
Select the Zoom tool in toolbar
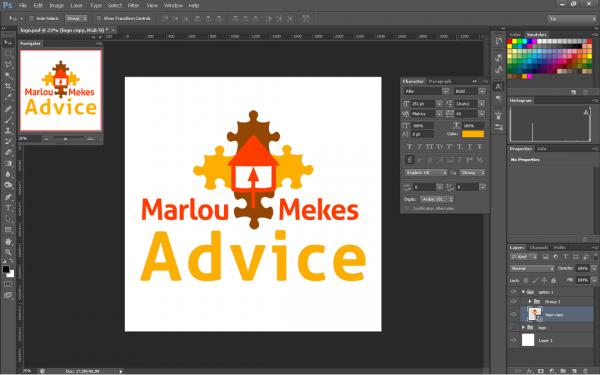click(8, 252)
